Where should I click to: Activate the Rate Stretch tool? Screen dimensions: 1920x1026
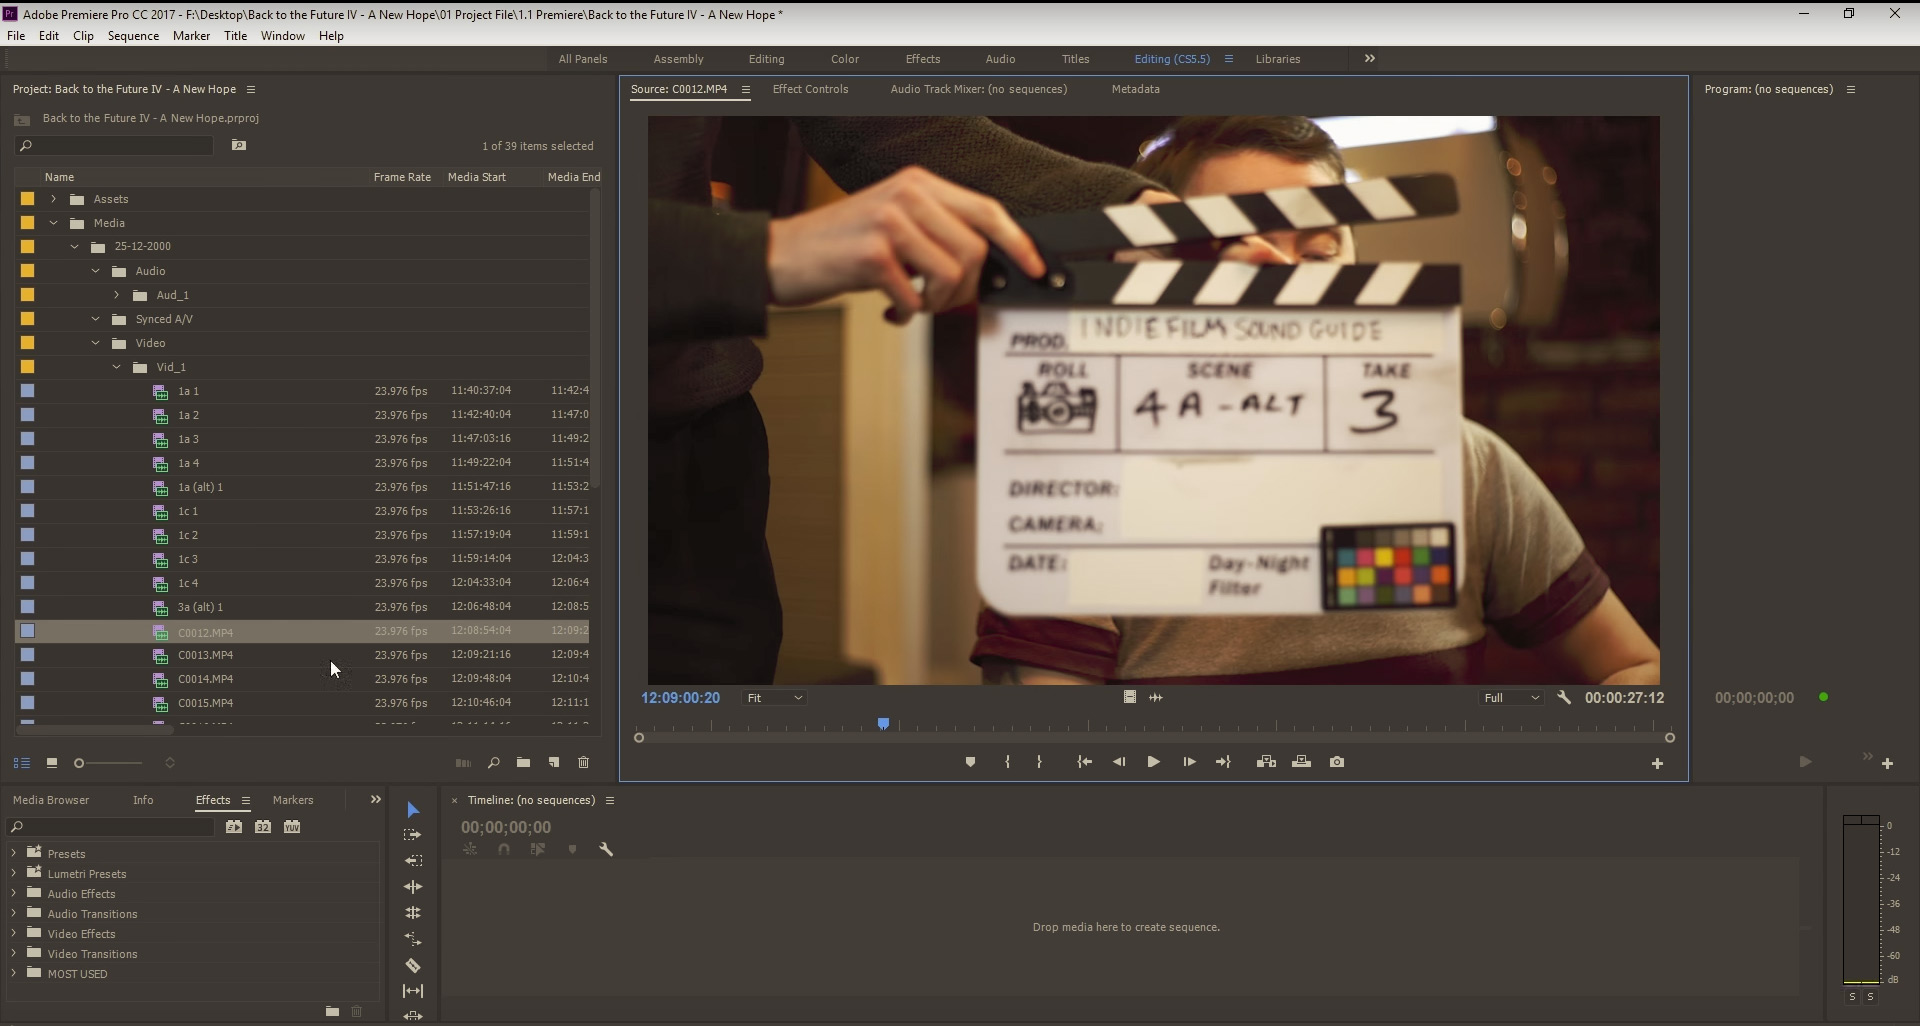click(x=413, y=939)
